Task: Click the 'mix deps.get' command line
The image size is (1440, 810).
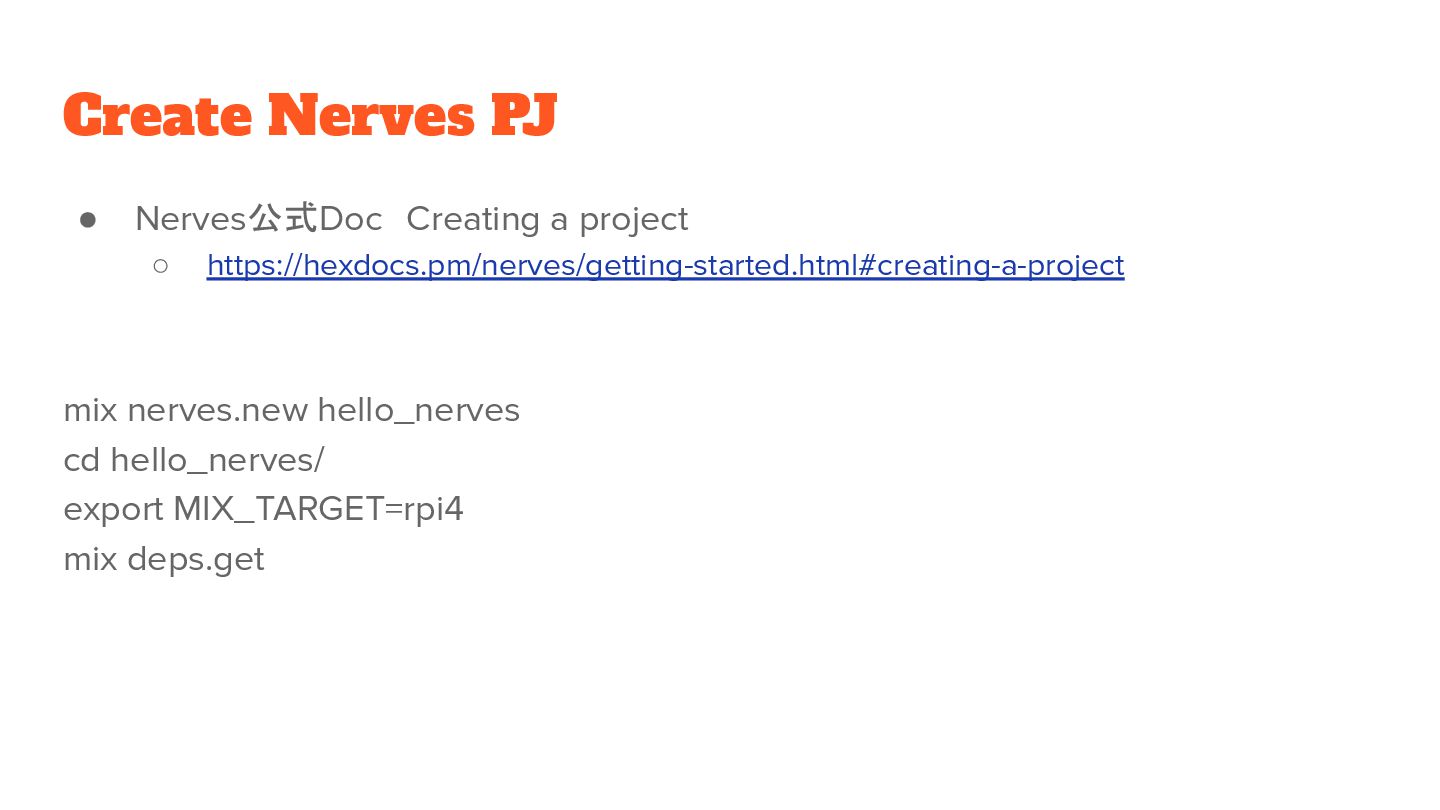Action: coord(164,559)
